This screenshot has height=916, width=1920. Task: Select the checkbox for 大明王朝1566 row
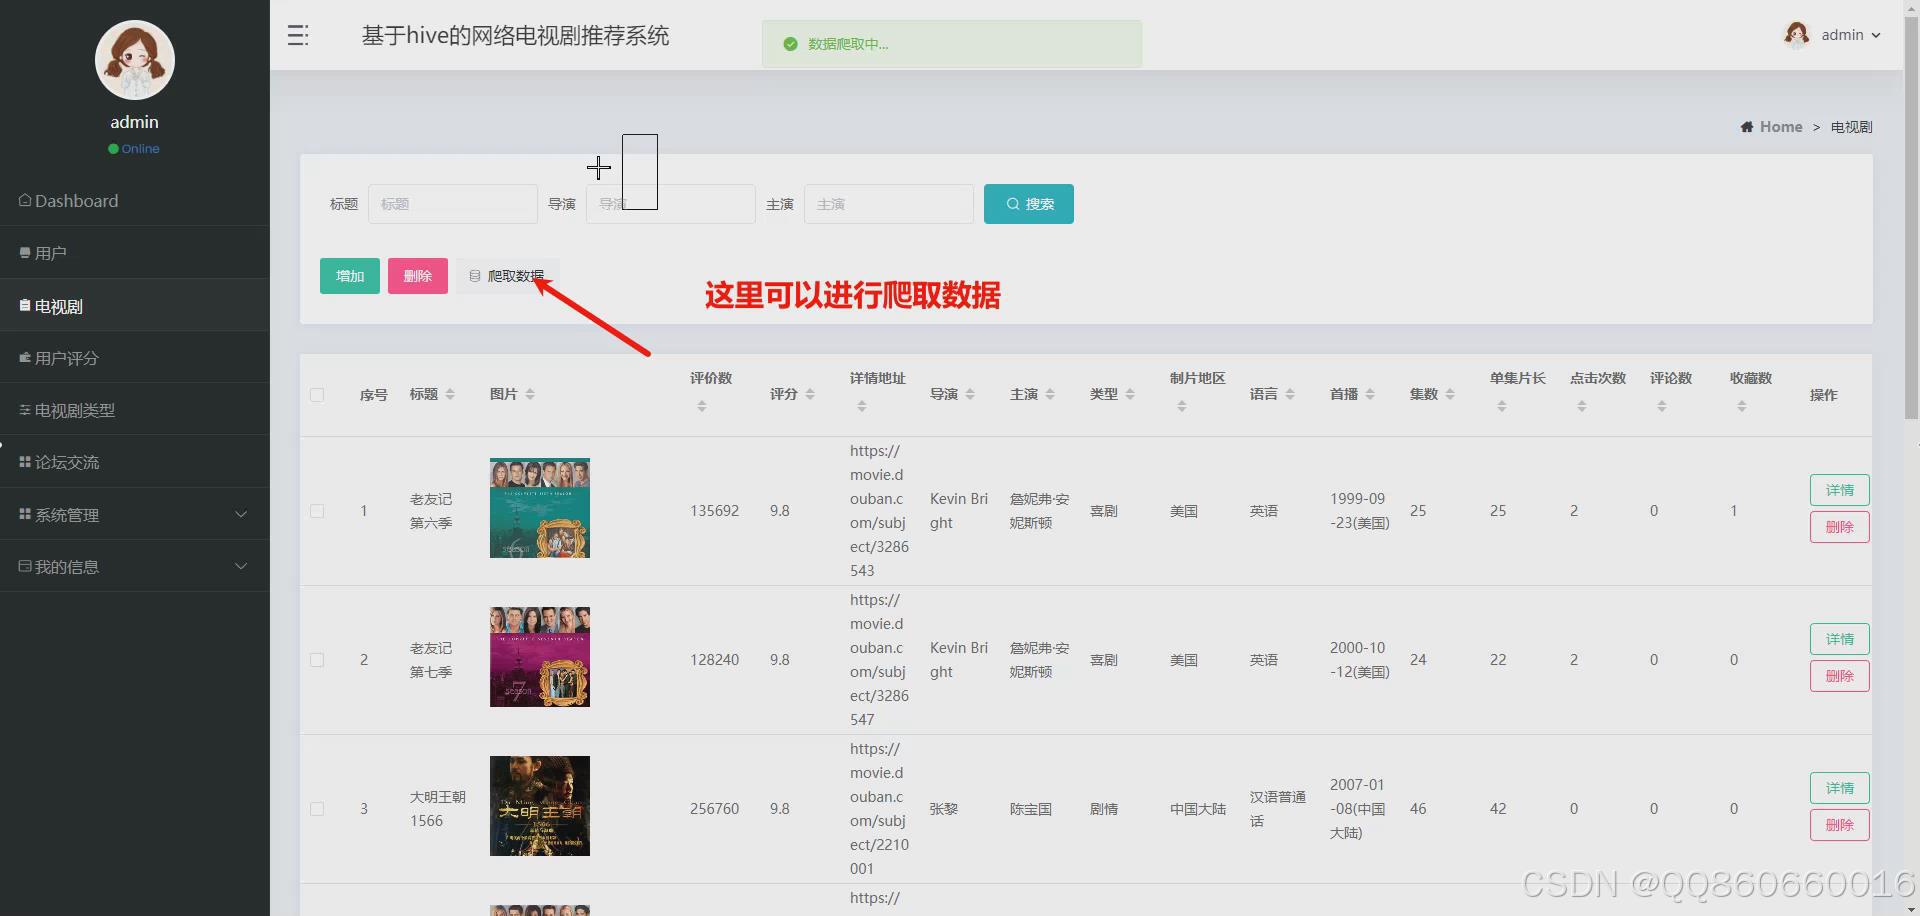coord(317,809)
